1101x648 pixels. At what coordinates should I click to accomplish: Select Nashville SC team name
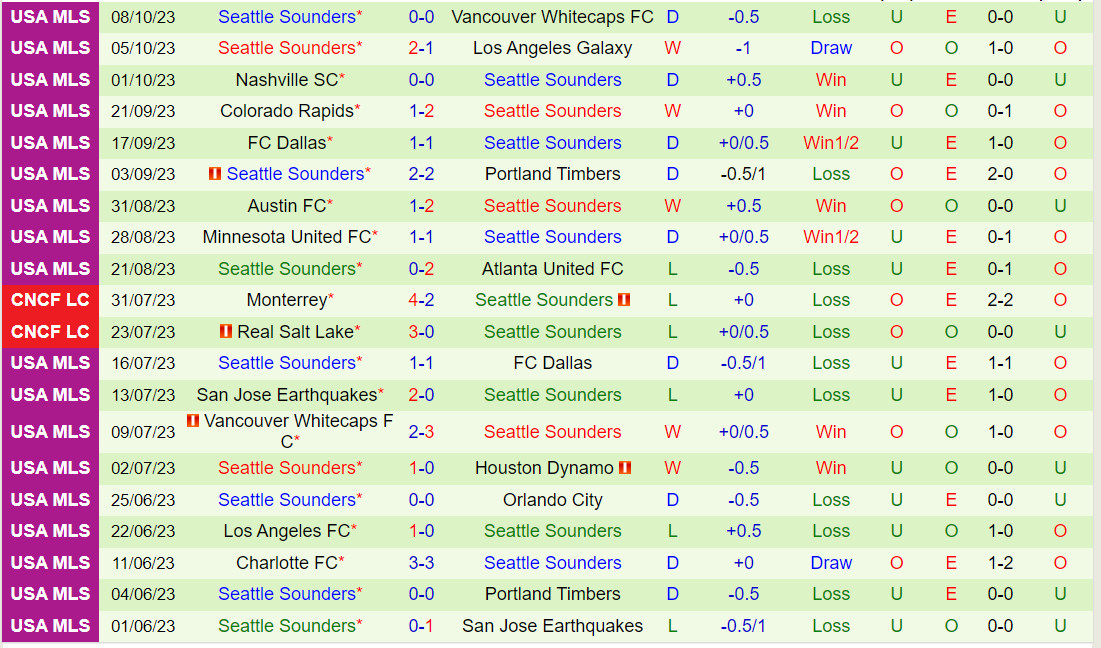pyautogui.click(x=287, y=79)
